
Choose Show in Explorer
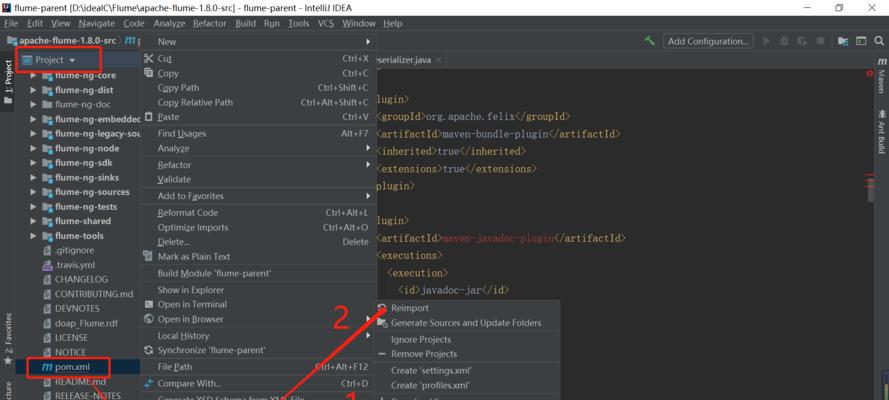click(x=258, y=290)
